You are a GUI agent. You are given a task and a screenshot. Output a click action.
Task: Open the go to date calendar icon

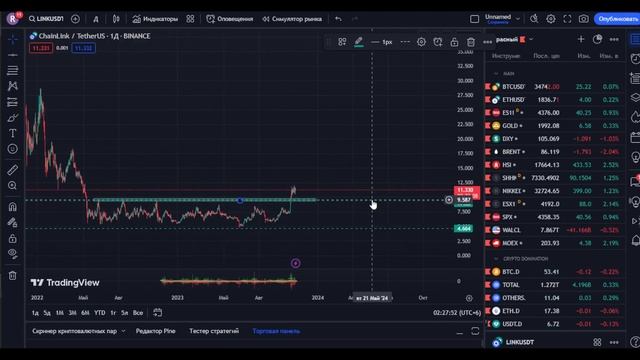point(158,313)
